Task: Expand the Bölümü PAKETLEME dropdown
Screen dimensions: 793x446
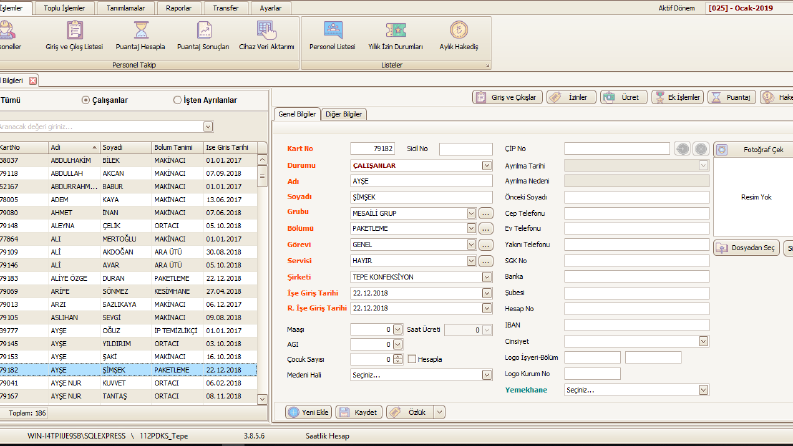Action: [471, 229]
